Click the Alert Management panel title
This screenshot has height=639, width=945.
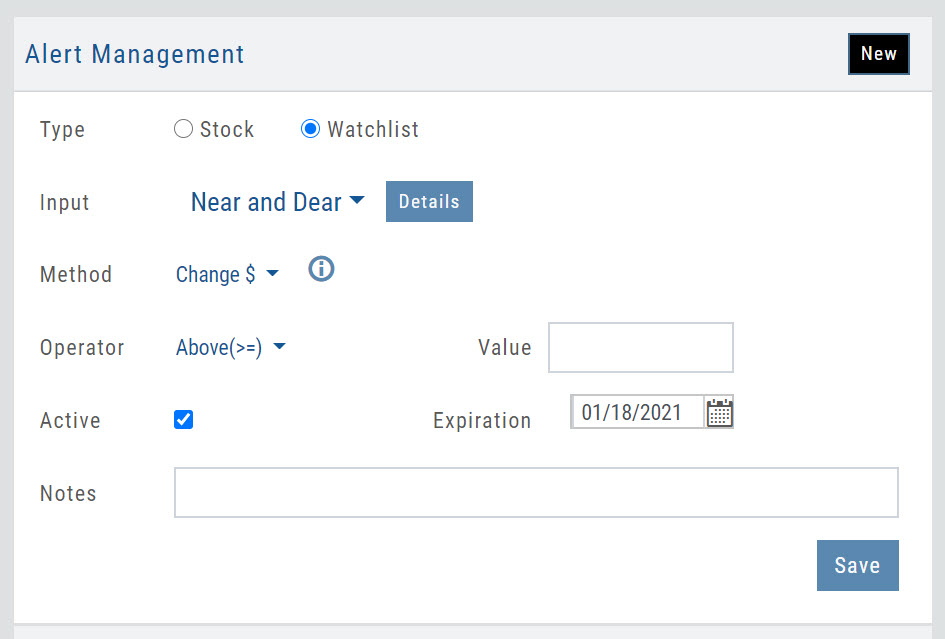[x=135, y=54]
